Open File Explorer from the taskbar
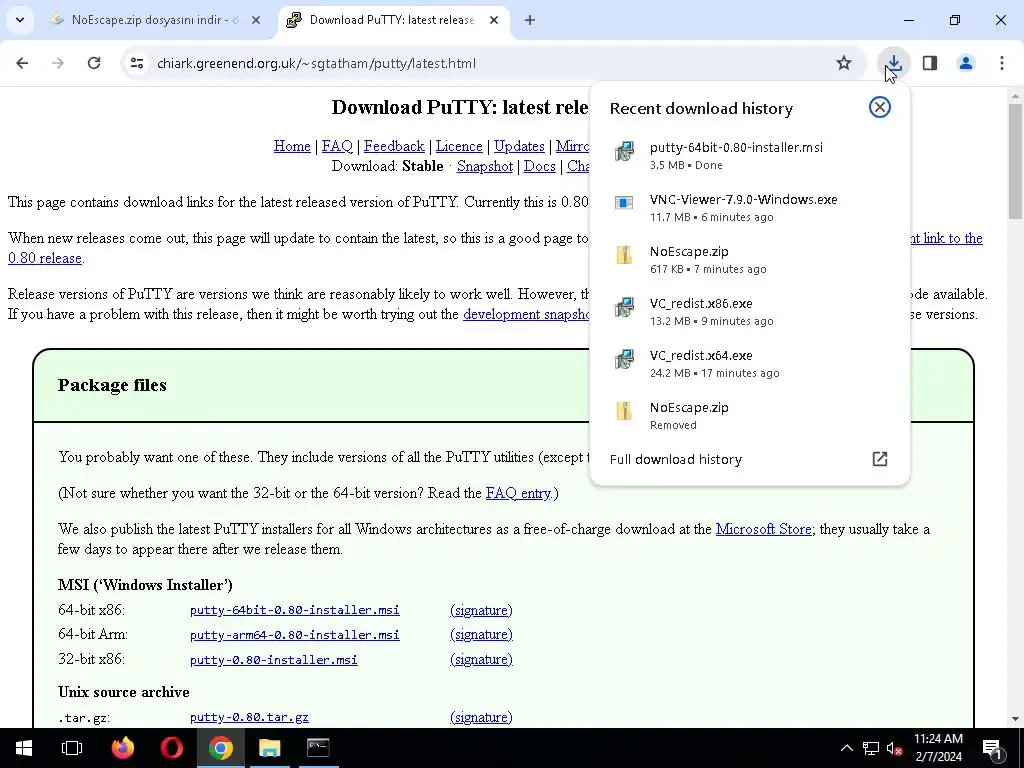The height and width of the screenshot is (768, 1024). tap(269, 748)
